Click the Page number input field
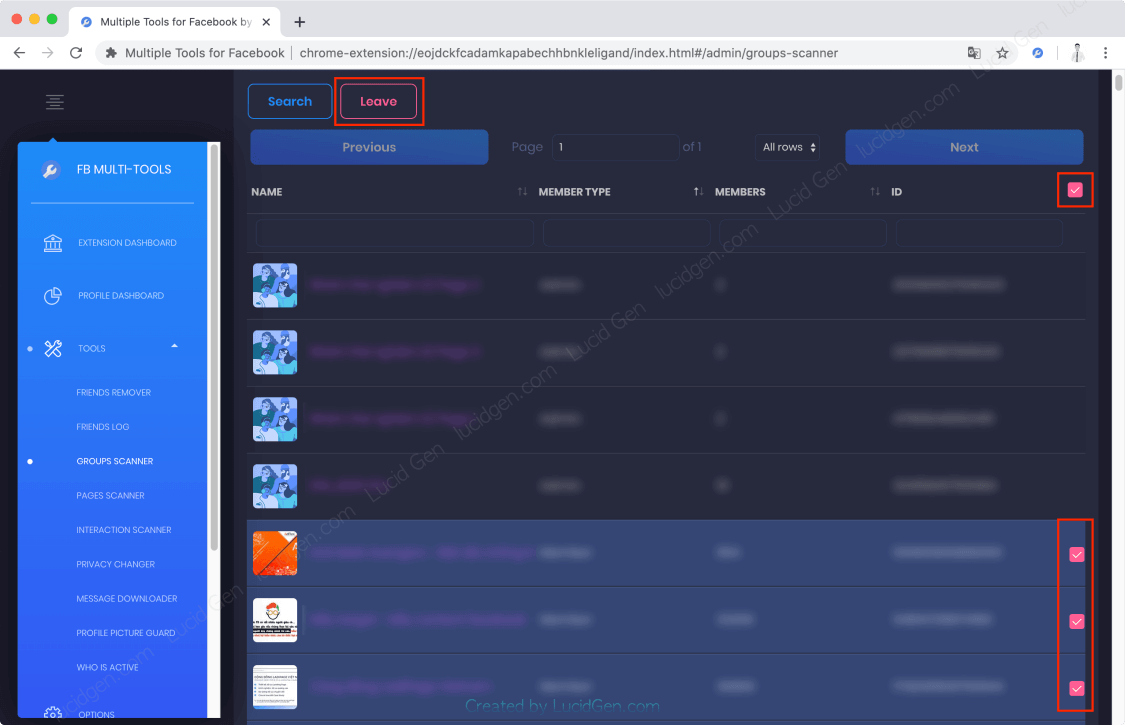 click(615, 146)
